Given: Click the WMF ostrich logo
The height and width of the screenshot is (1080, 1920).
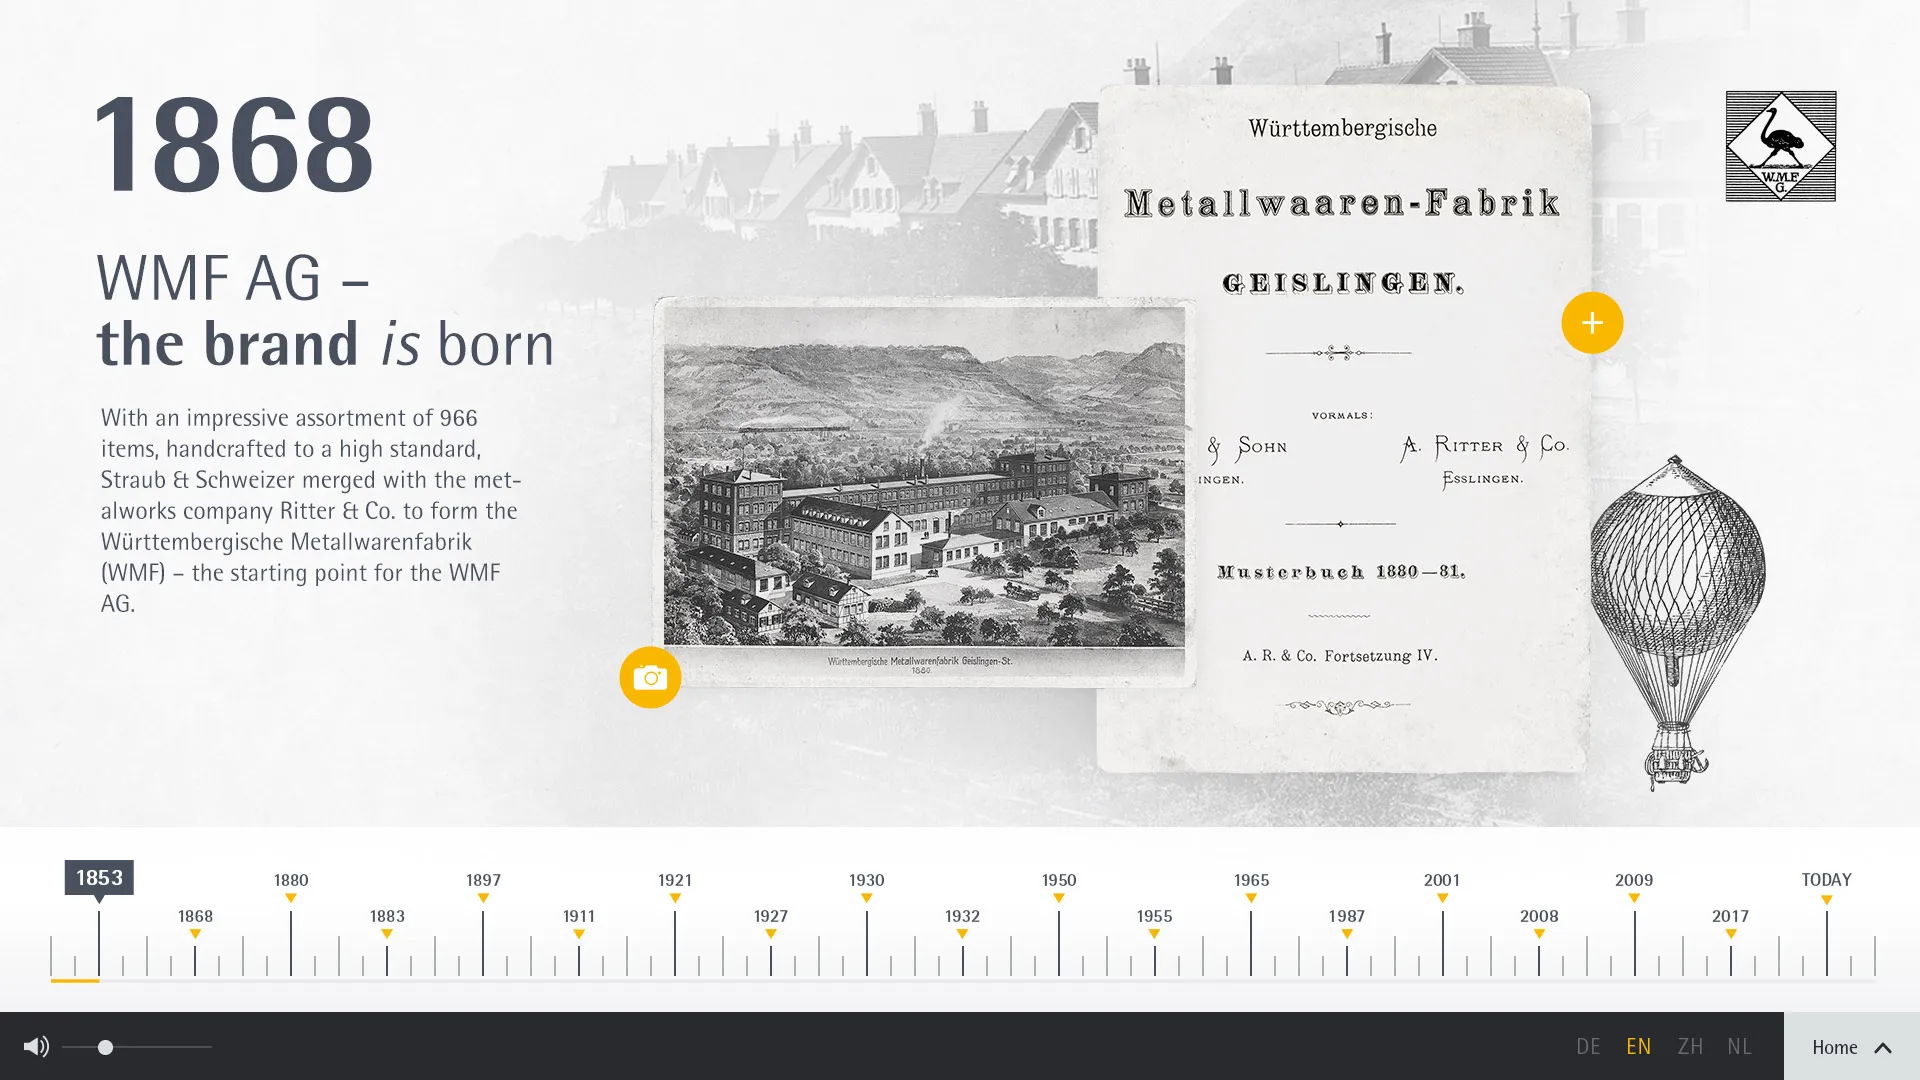Looking at the screenshot, I should (1780, 147).
